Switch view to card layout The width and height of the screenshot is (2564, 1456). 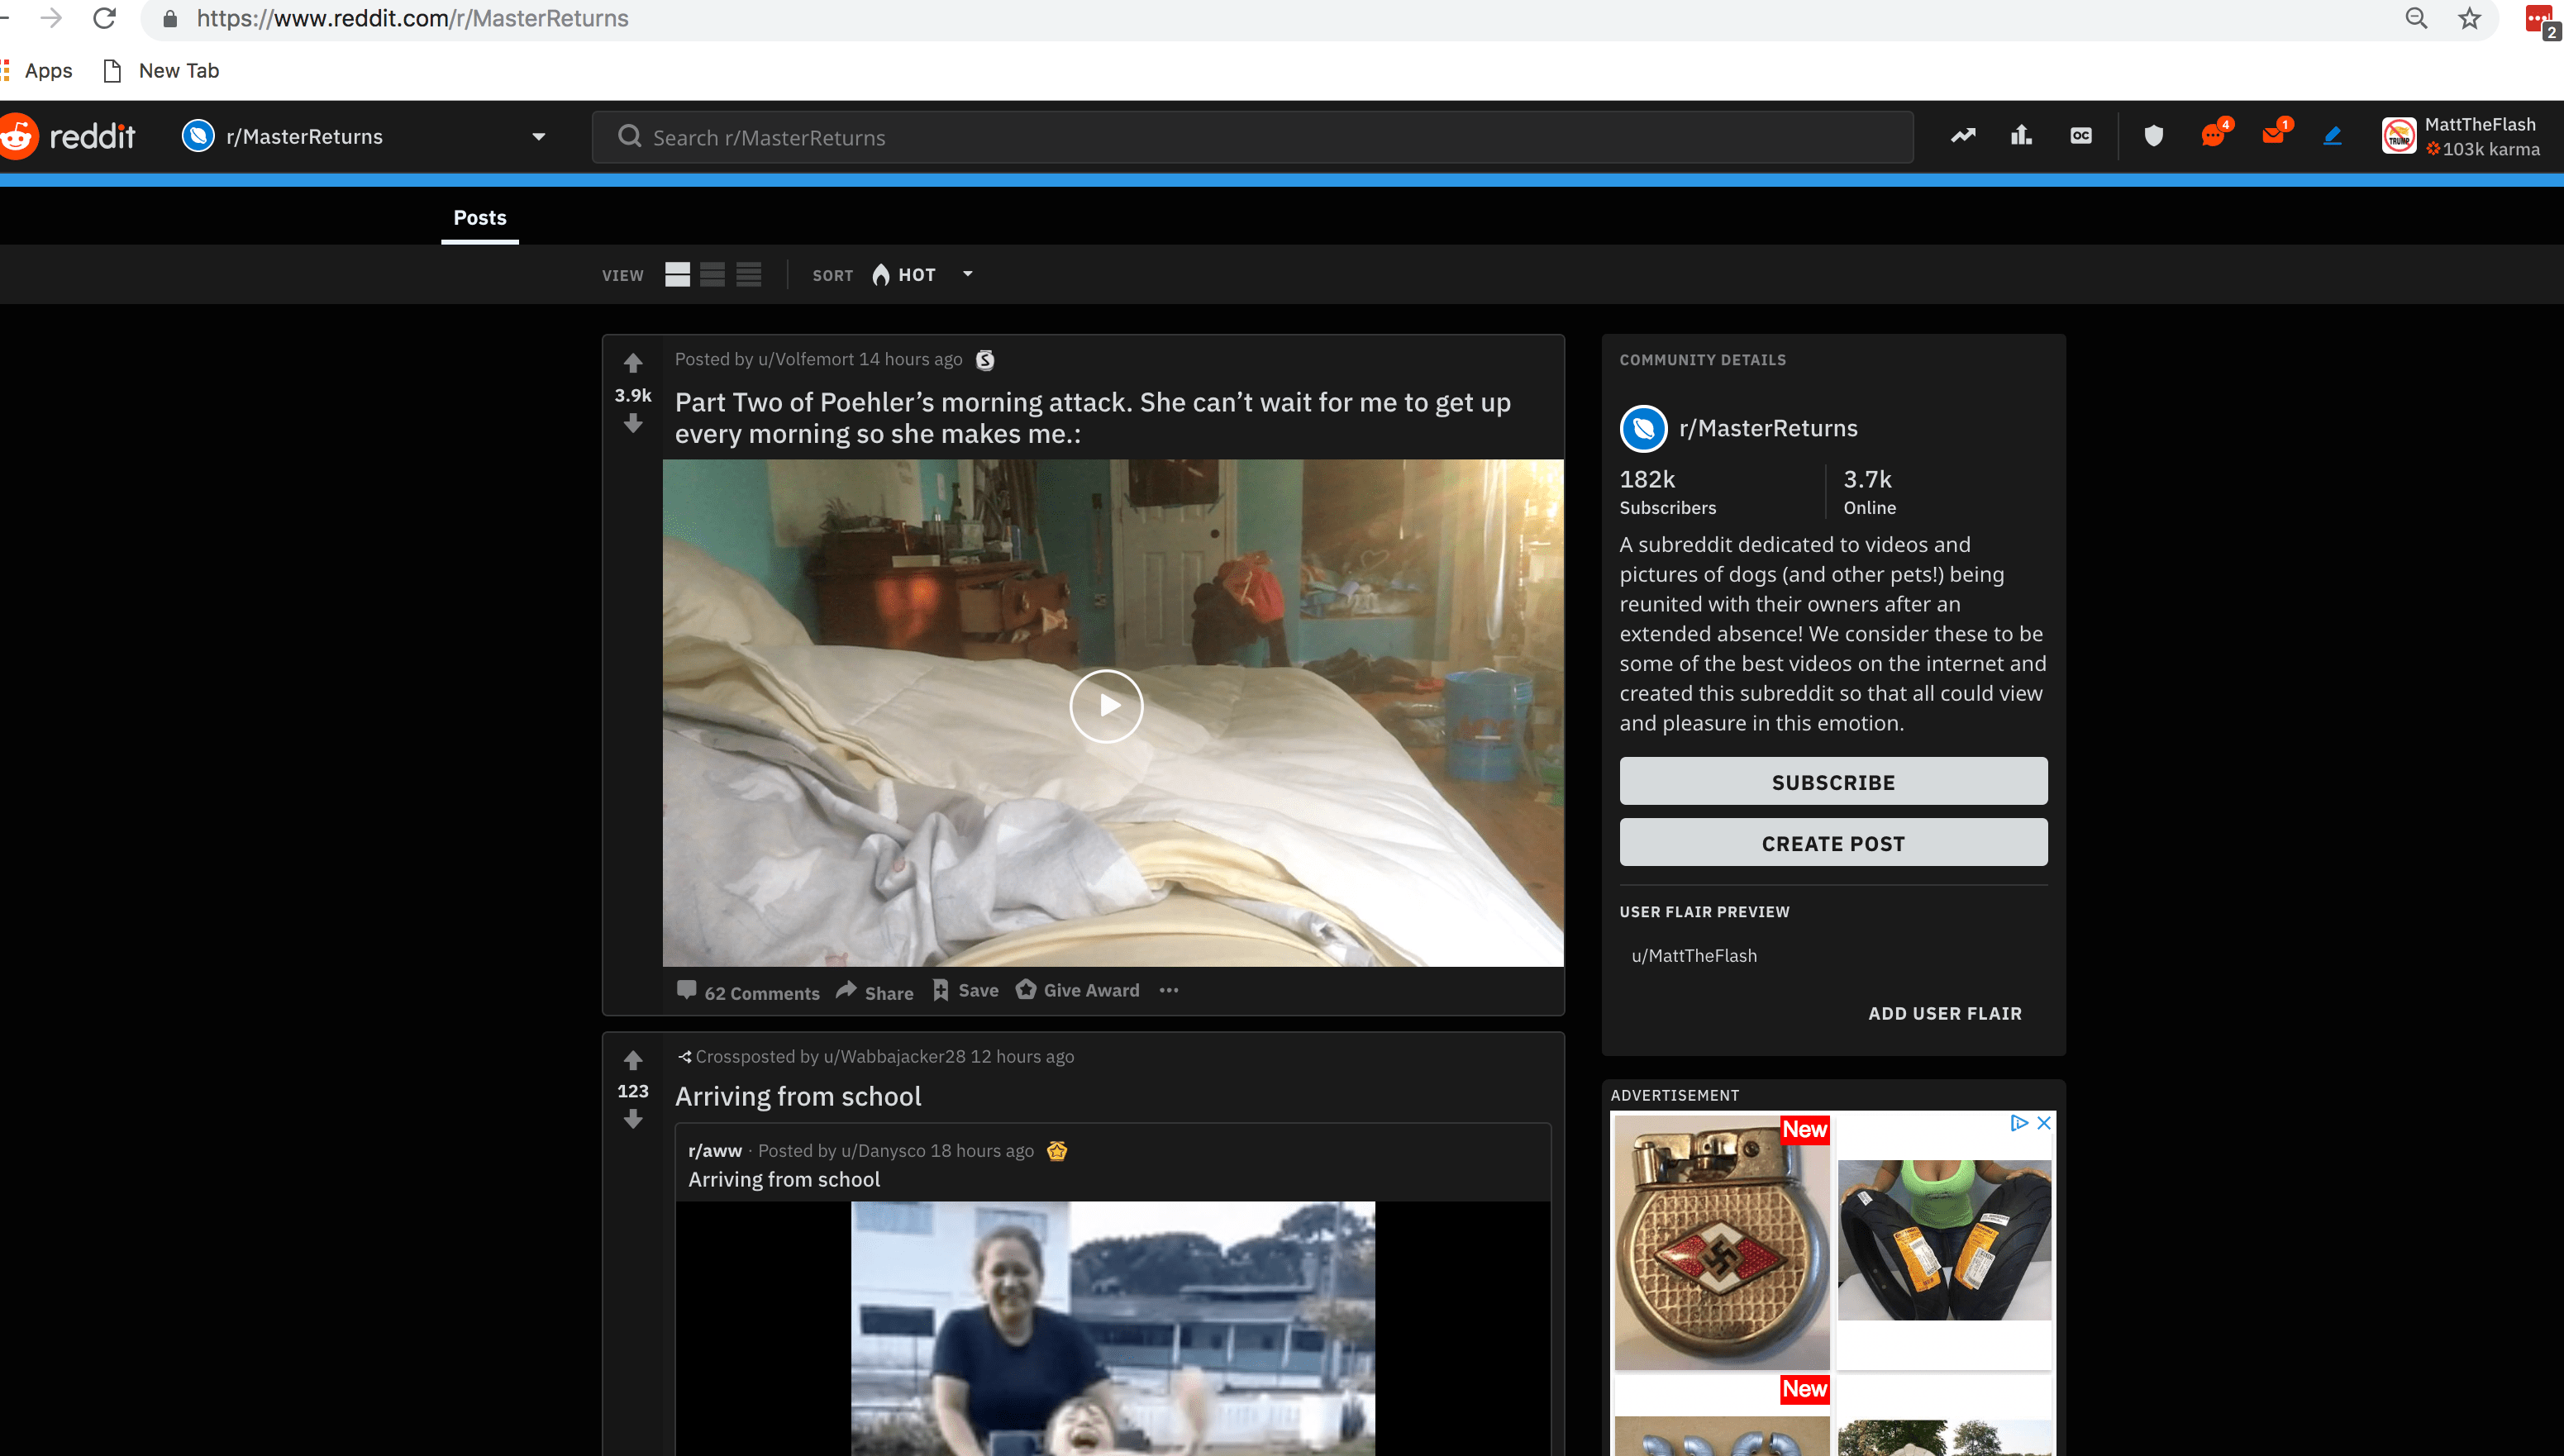677,274
